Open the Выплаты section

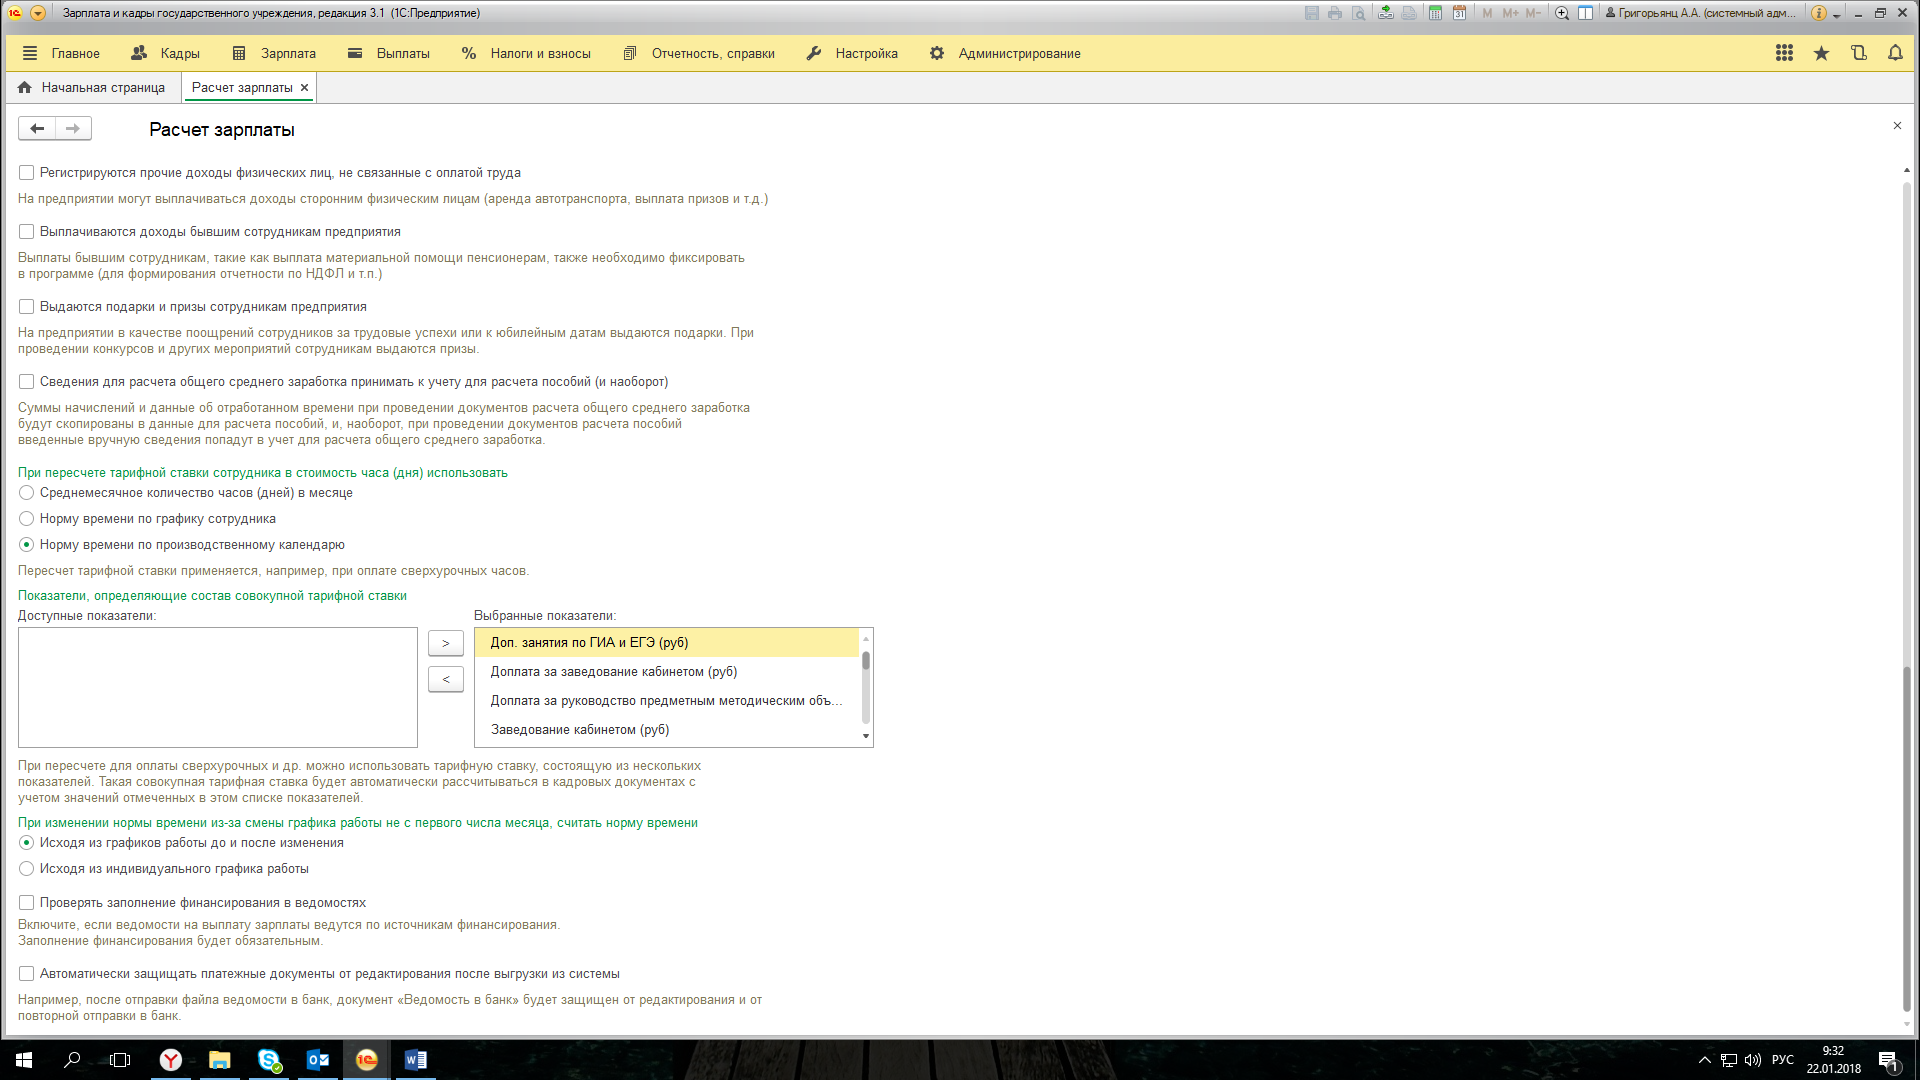click(x=389, y=53)
